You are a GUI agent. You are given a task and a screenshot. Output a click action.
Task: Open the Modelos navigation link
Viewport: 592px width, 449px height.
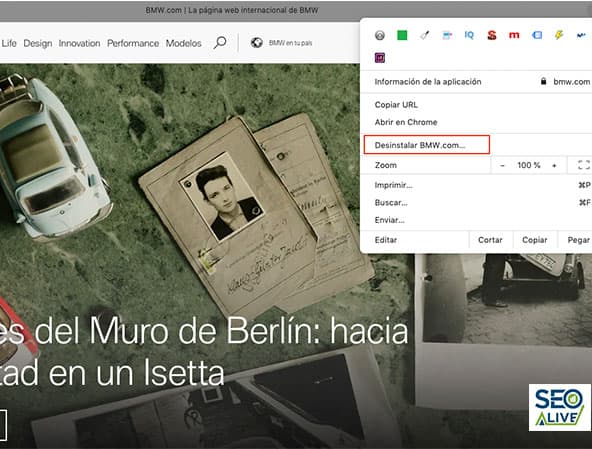(183, 43)
